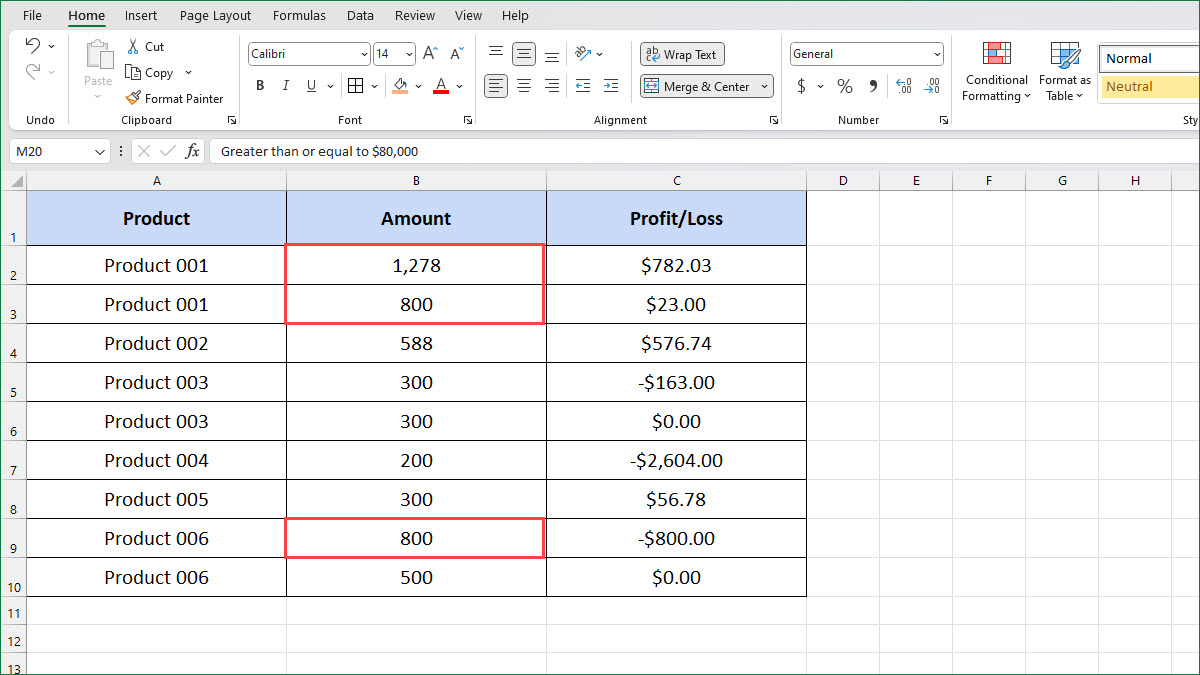This screenshot has width=1200, height=675.
Task: Expand the Name Box dropdown arrow
Action: click(x=99, y=152)
